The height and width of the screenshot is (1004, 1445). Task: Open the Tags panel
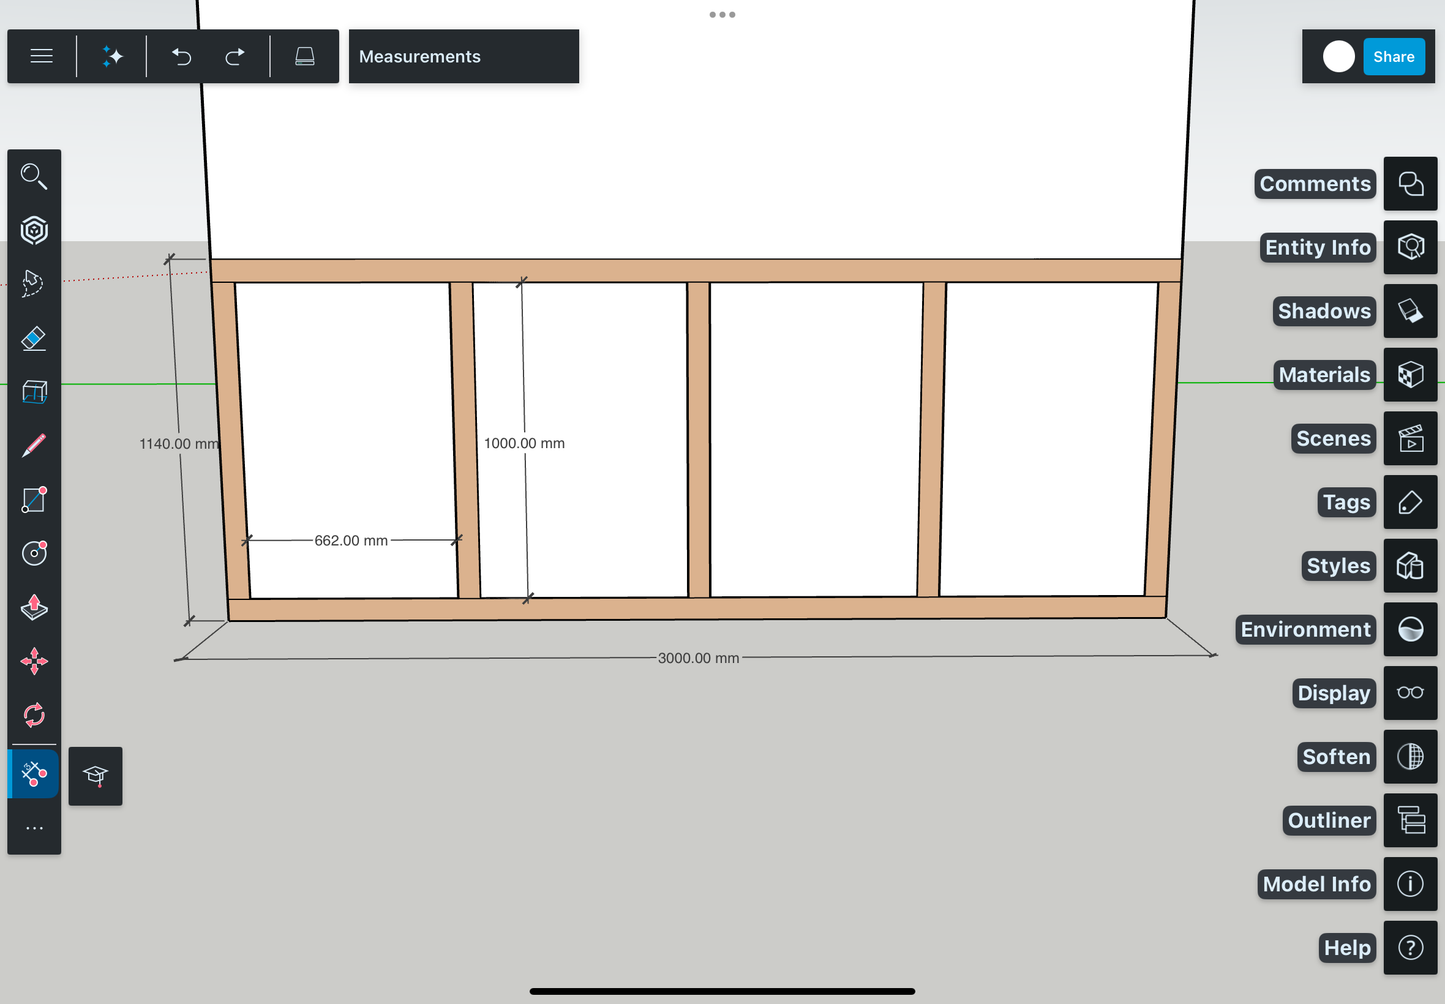tap(1410, 502)
